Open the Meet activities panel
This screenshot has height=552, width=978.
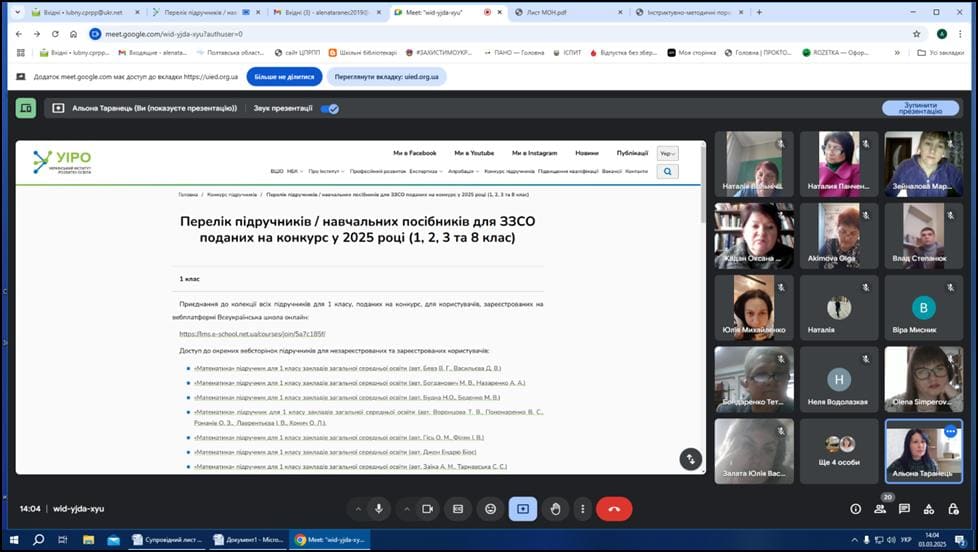tap(929, 509)
